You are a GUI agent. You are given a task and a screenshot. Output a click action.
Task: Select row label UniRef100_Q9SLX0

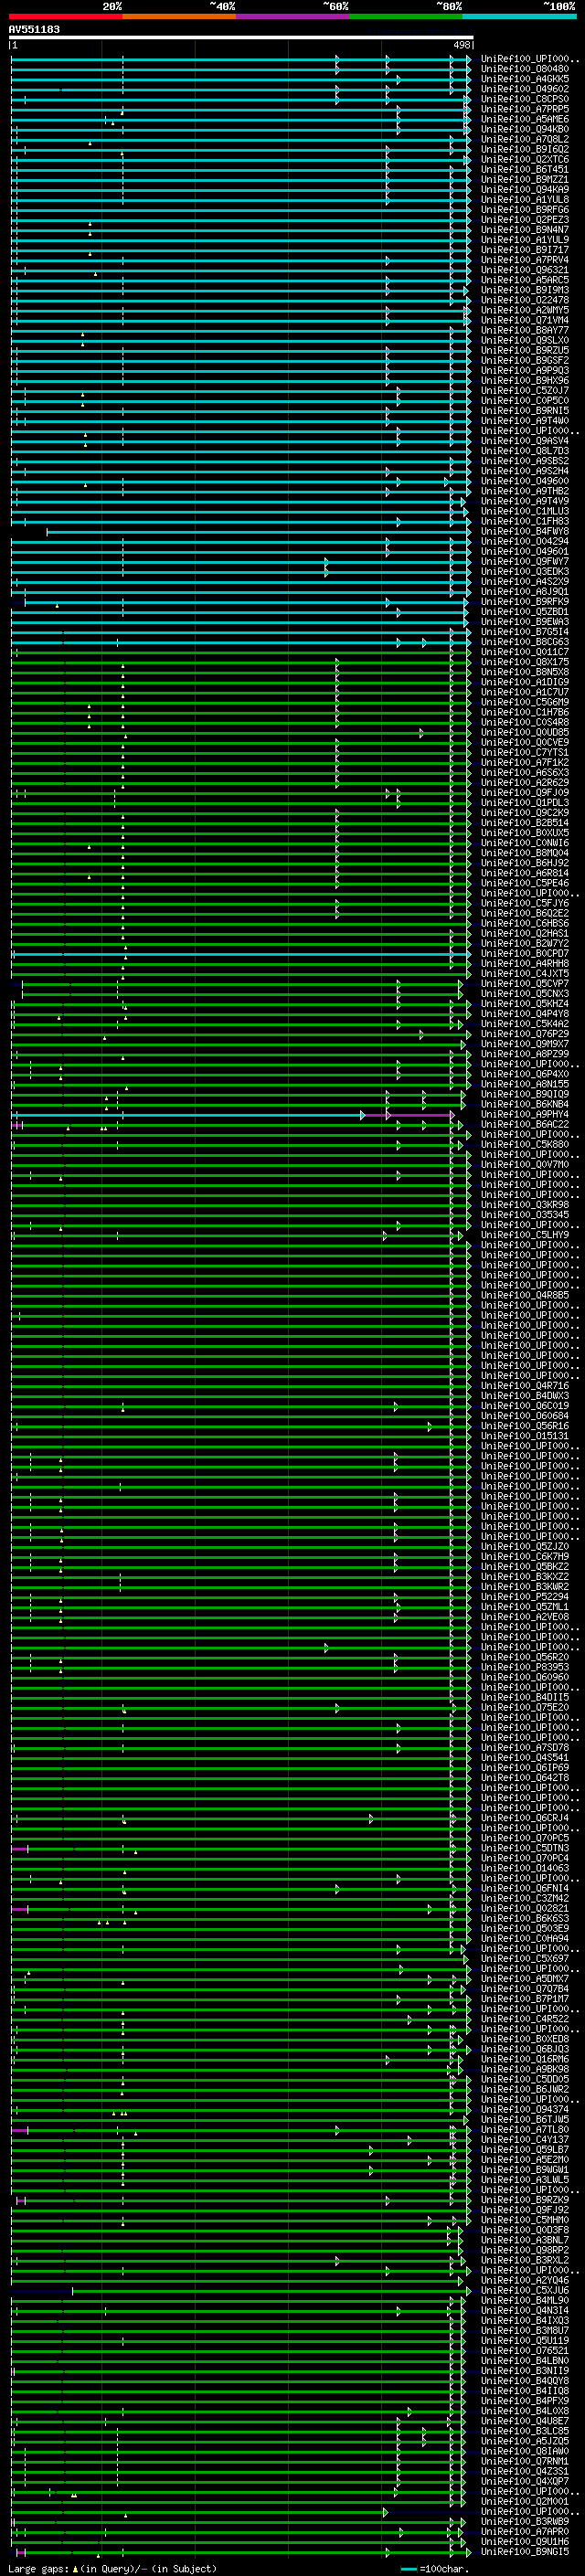point(525,340)
